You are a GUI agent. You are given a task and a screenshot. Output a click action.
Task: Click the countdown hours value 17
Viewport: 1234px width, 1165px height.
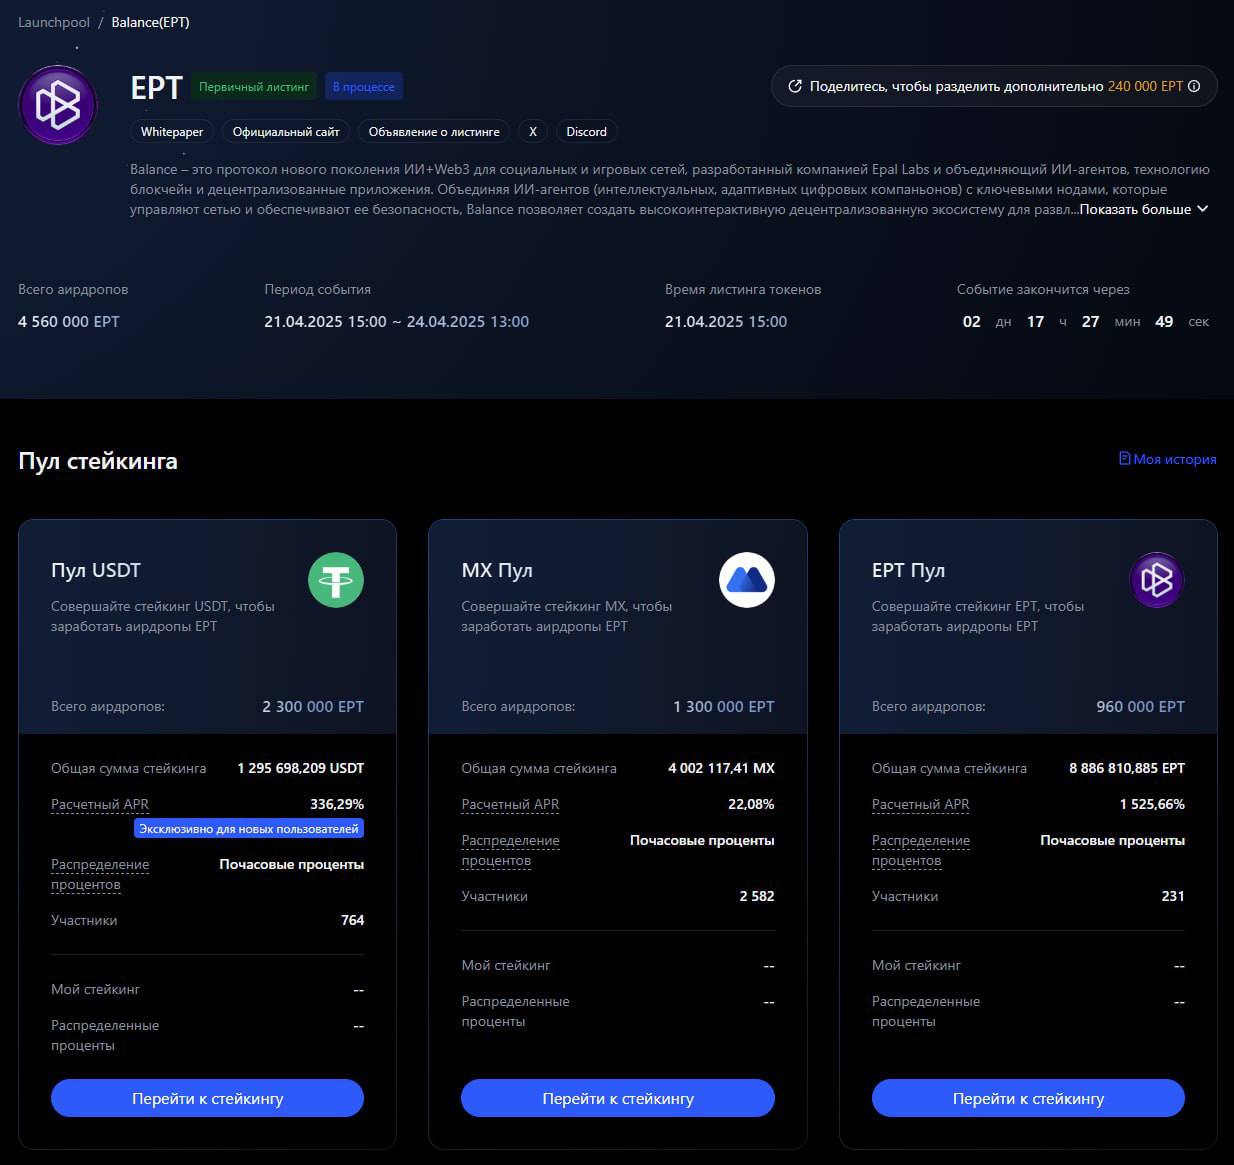pyautogui.click(x=1035, y=321)
